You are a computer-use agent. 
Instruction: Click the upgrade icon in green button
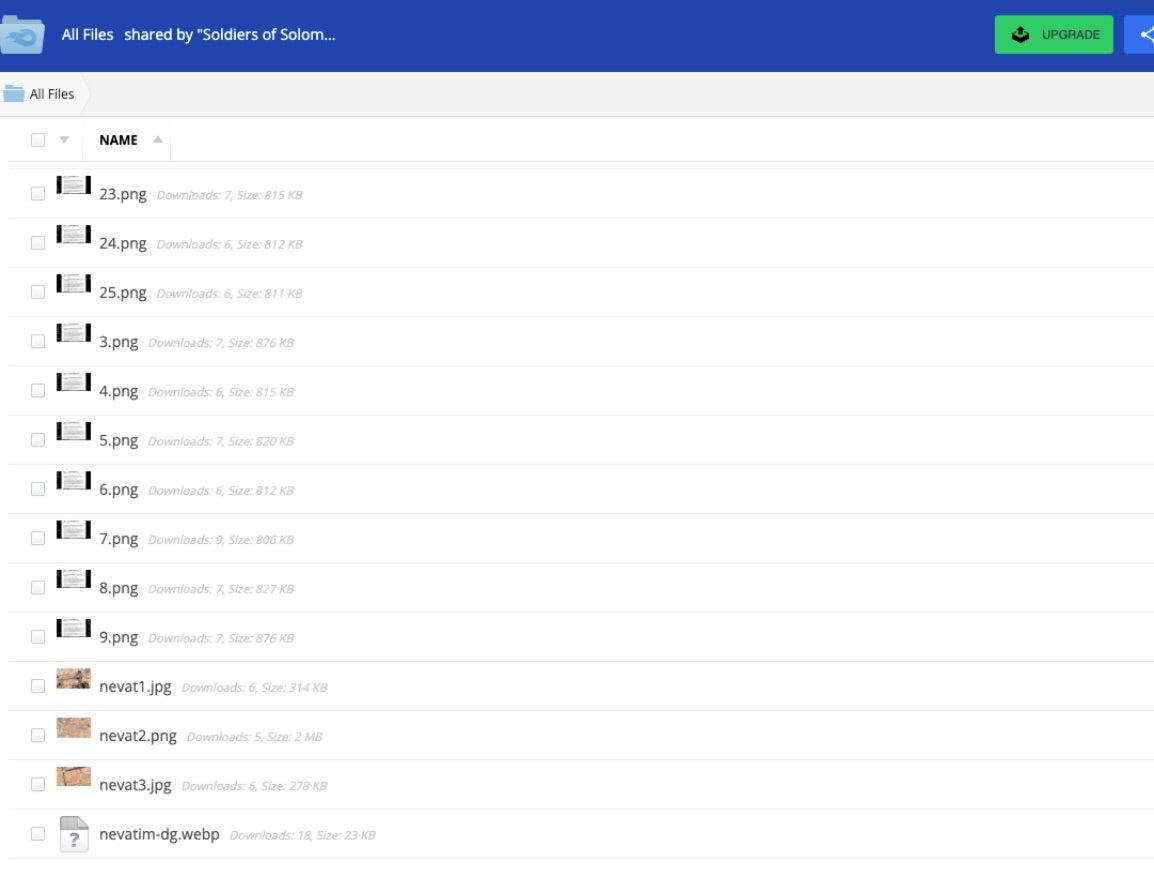point(1020,34)
